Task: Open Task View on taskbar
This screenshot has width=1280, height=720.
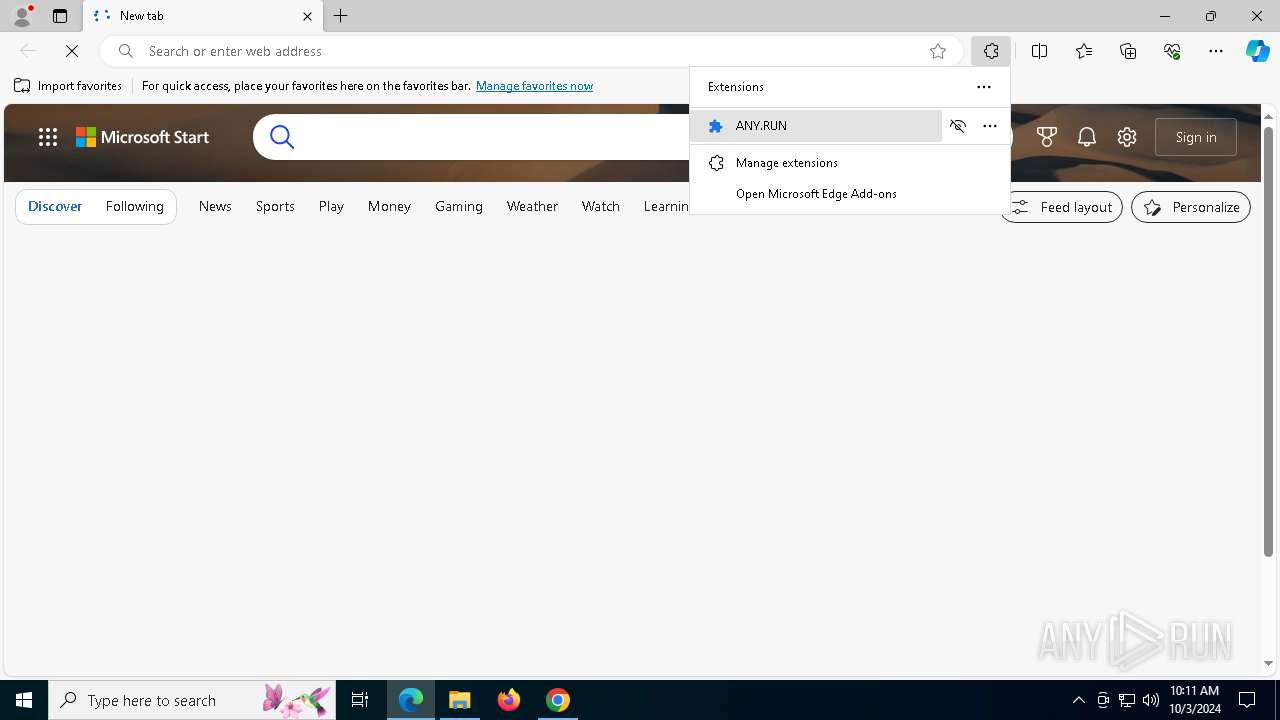Action: [x=360, y=700]
